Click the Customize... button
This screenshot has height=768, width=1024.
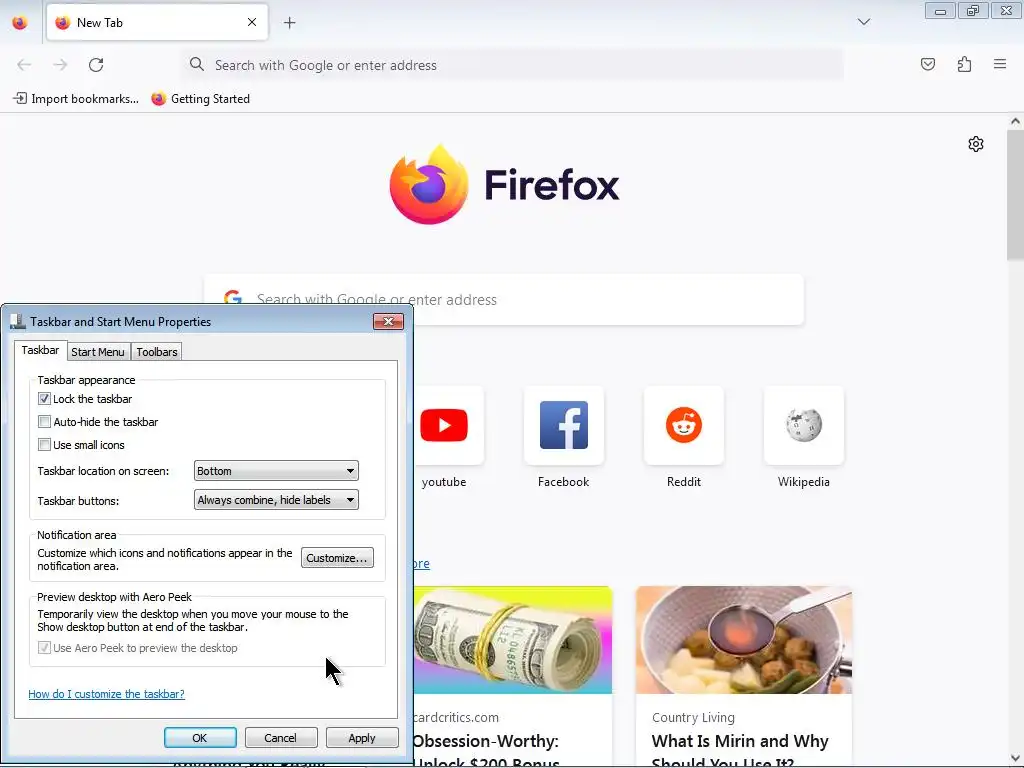click(337, 558)
